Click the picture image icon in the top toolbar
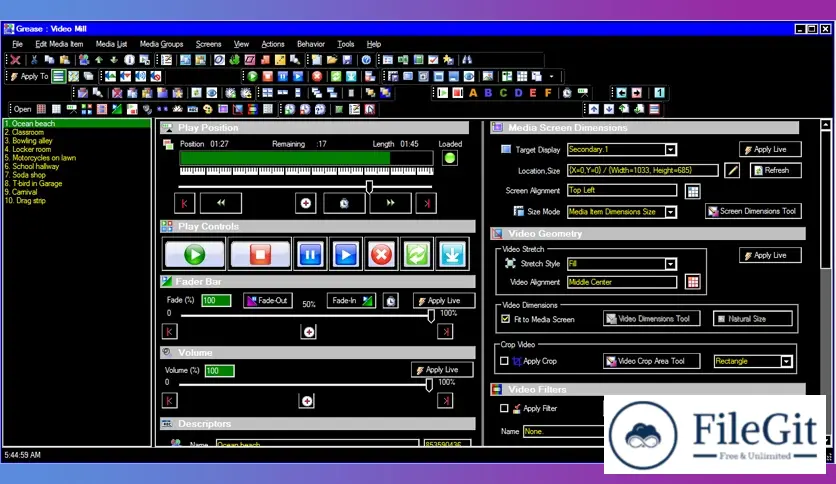This screenshot has width=836, height=484. pos(488,76)
